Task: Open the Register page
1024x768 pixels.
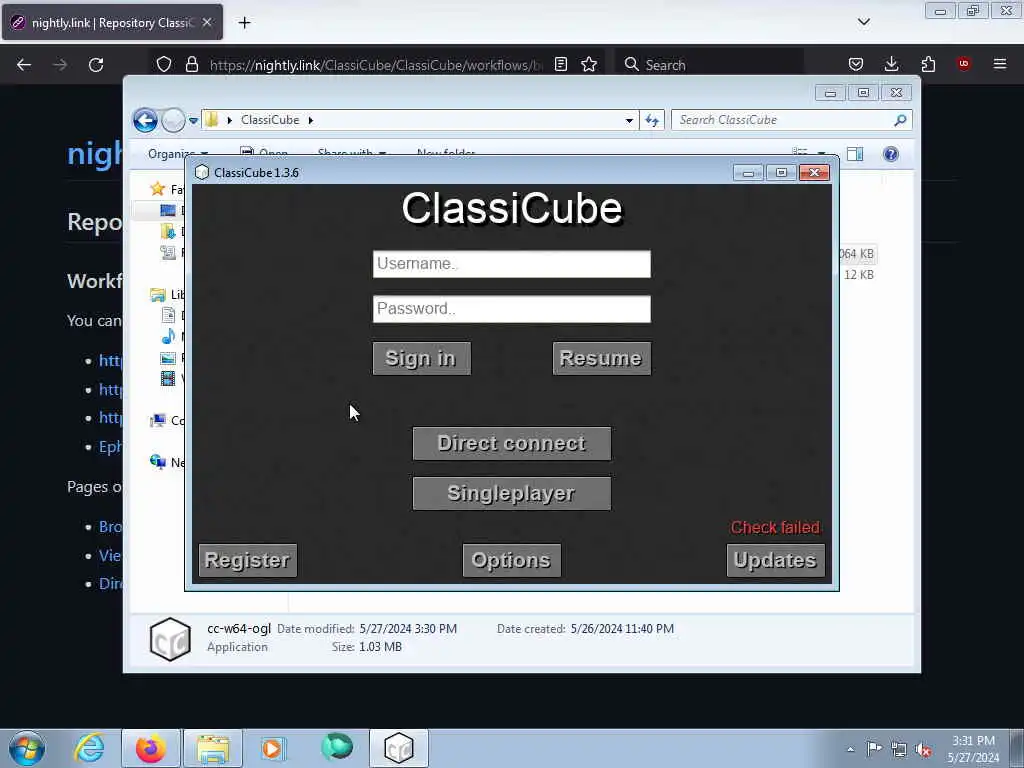Action: coord(248,560)
